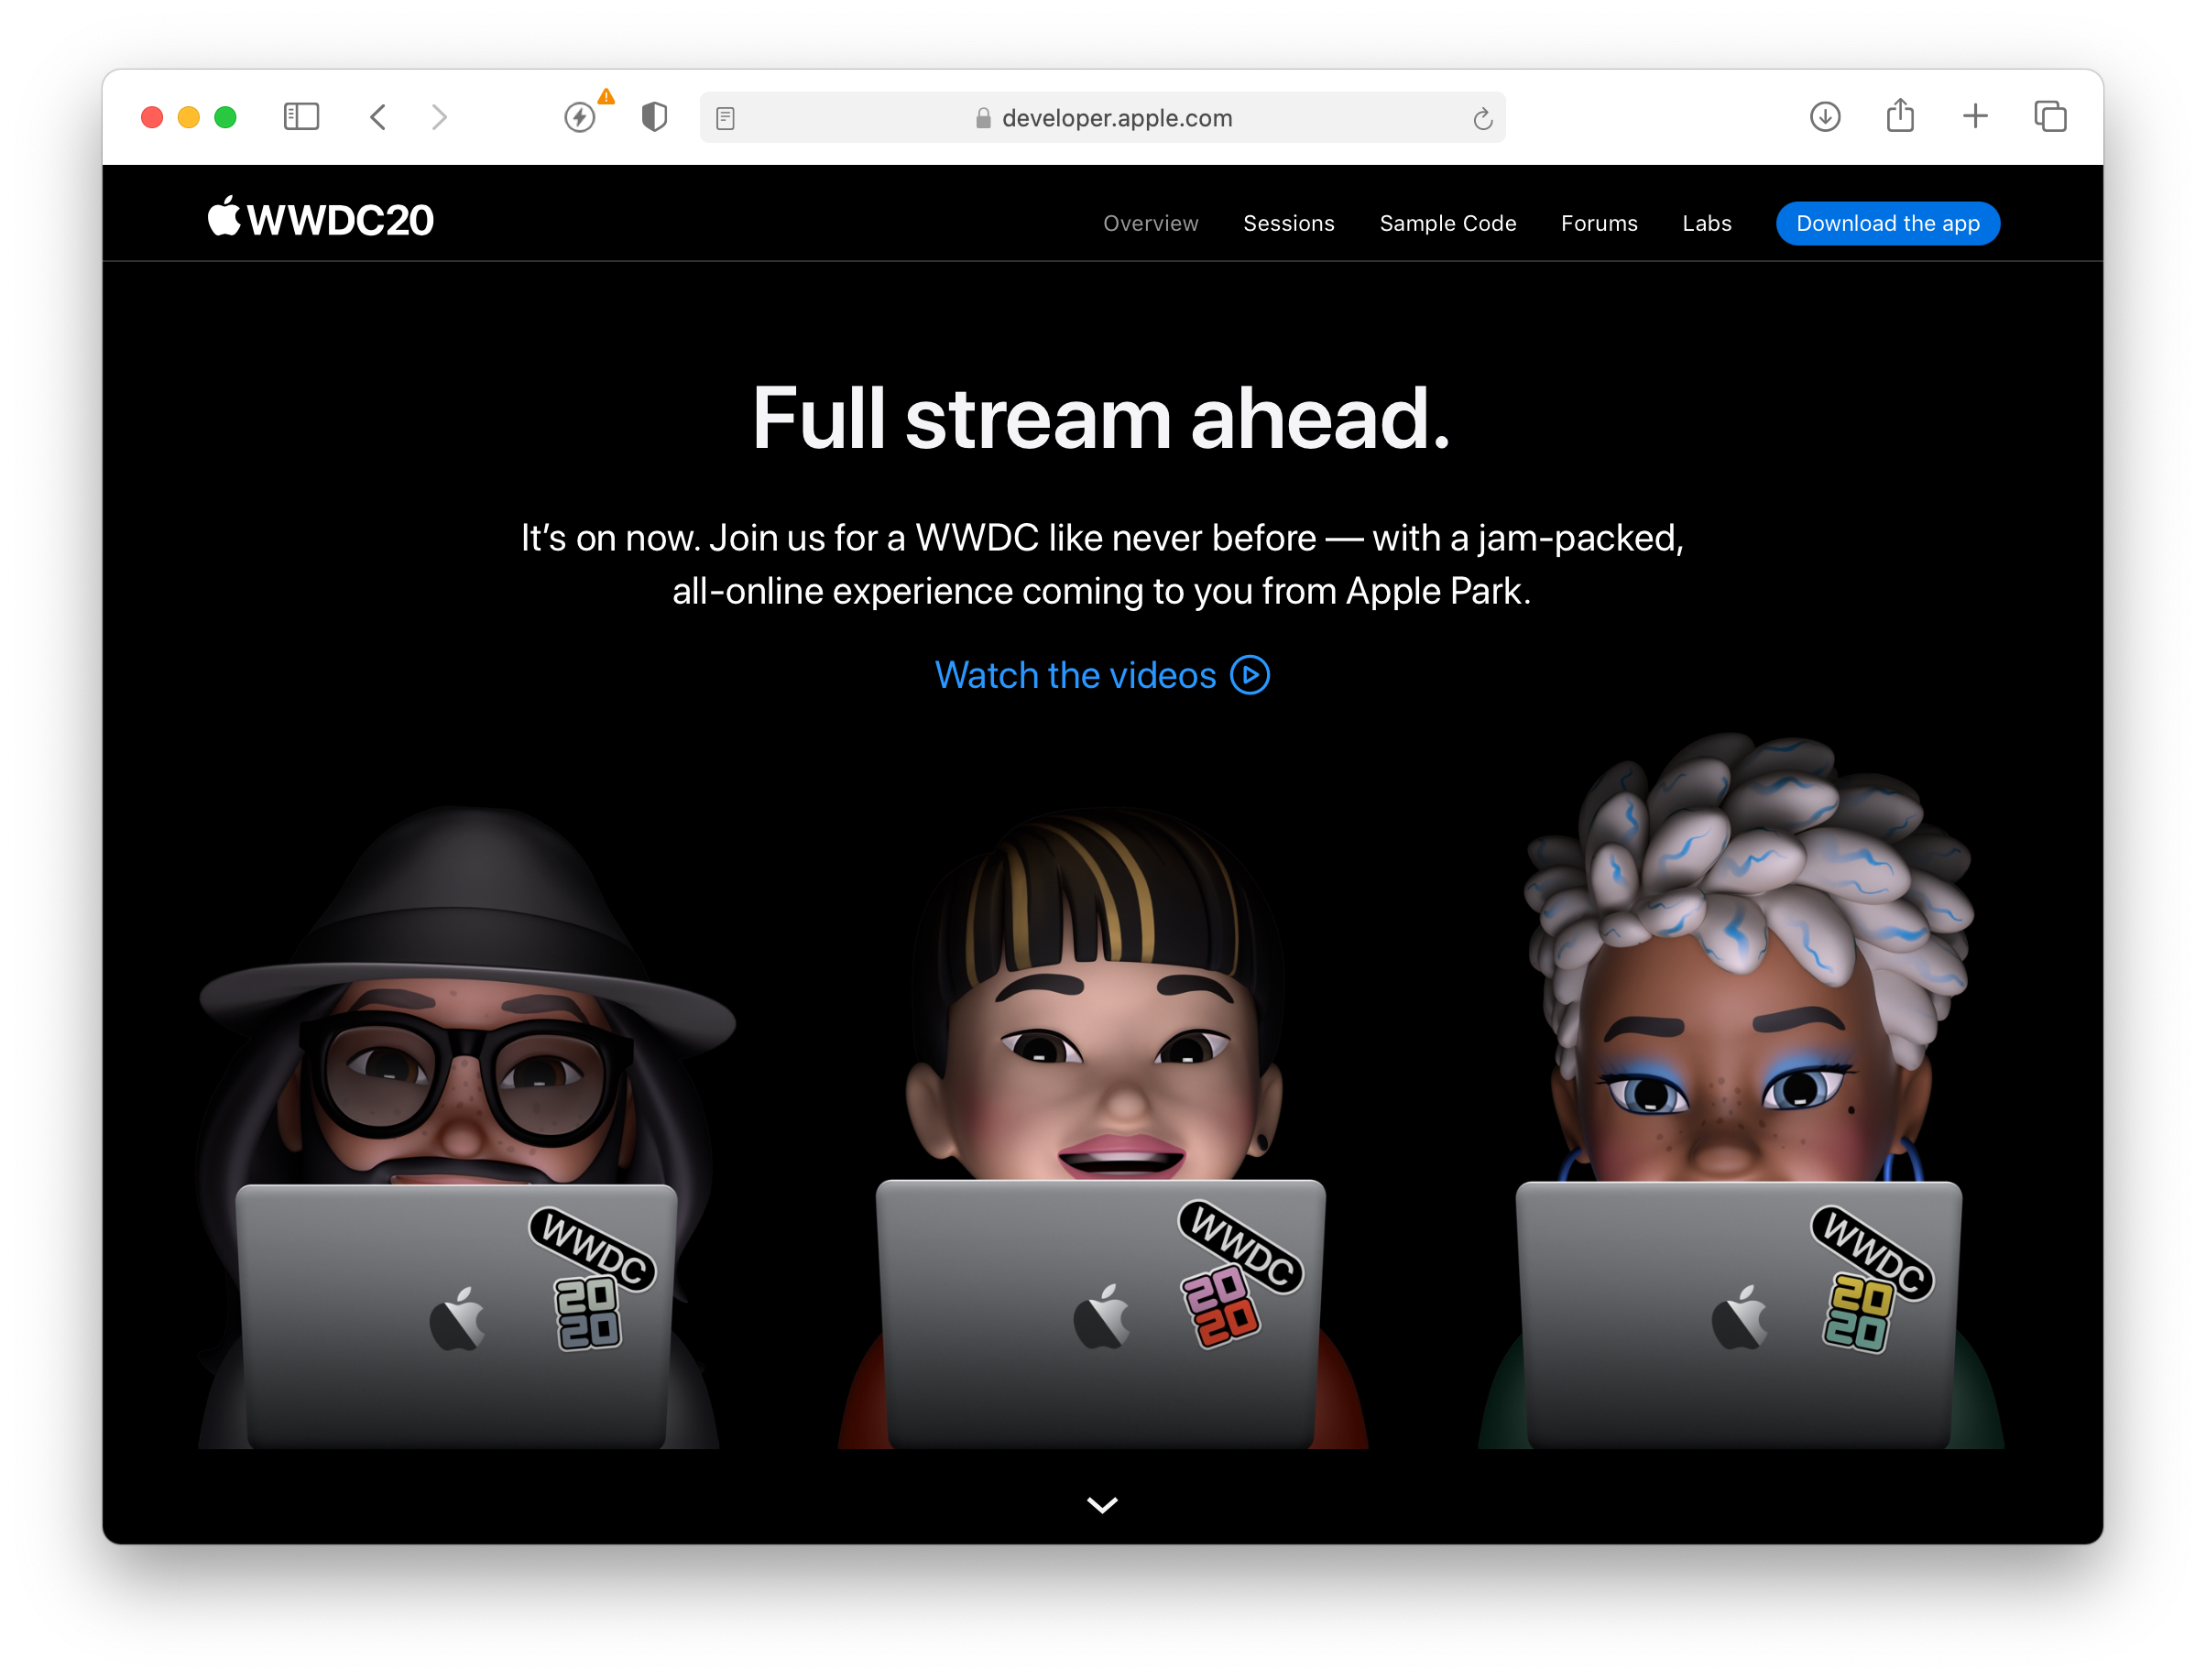
Task: Toggle the Safari sidebar
Action: [301, 117]
